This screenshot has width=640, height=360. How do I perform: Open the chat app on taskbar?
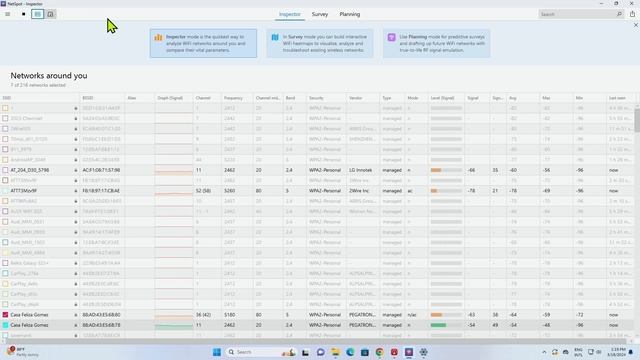[320, 352]
